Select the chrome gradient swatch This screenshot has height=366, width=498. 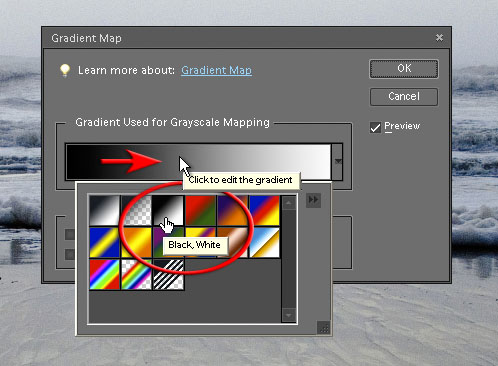pos(264,242)
